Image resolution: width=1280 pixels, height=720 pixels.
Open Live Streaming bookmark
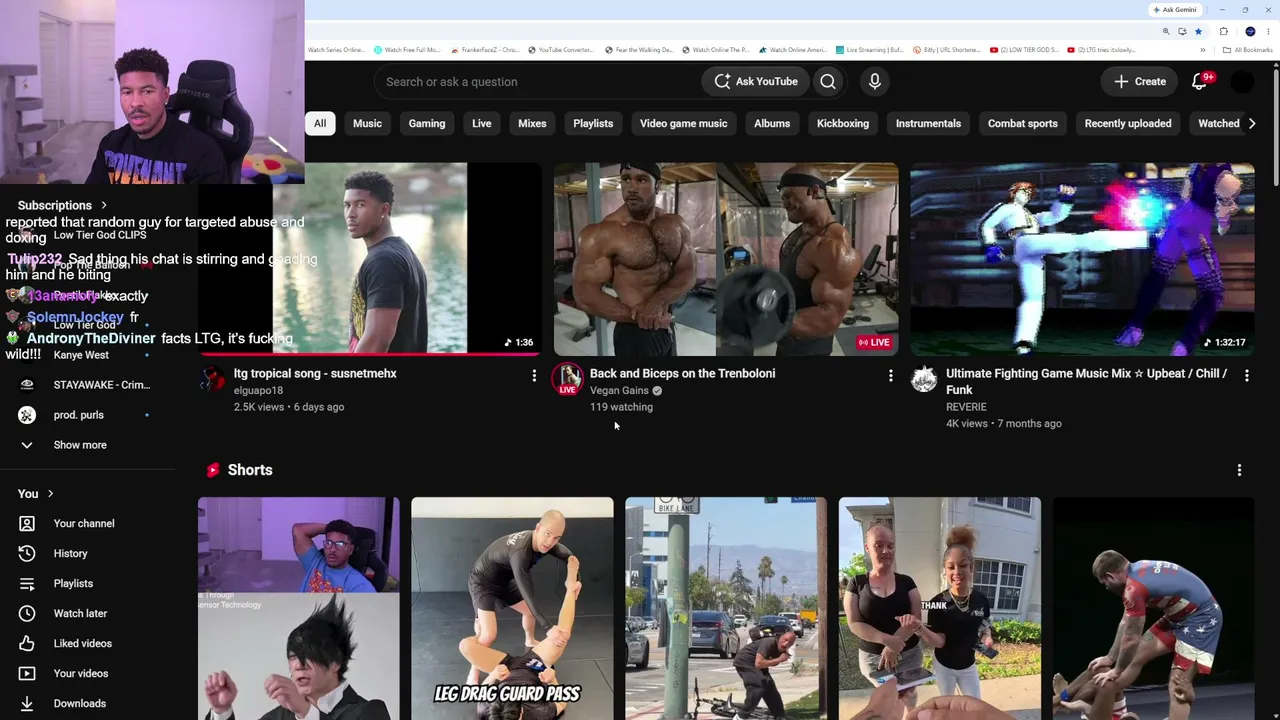click(869, 50)
